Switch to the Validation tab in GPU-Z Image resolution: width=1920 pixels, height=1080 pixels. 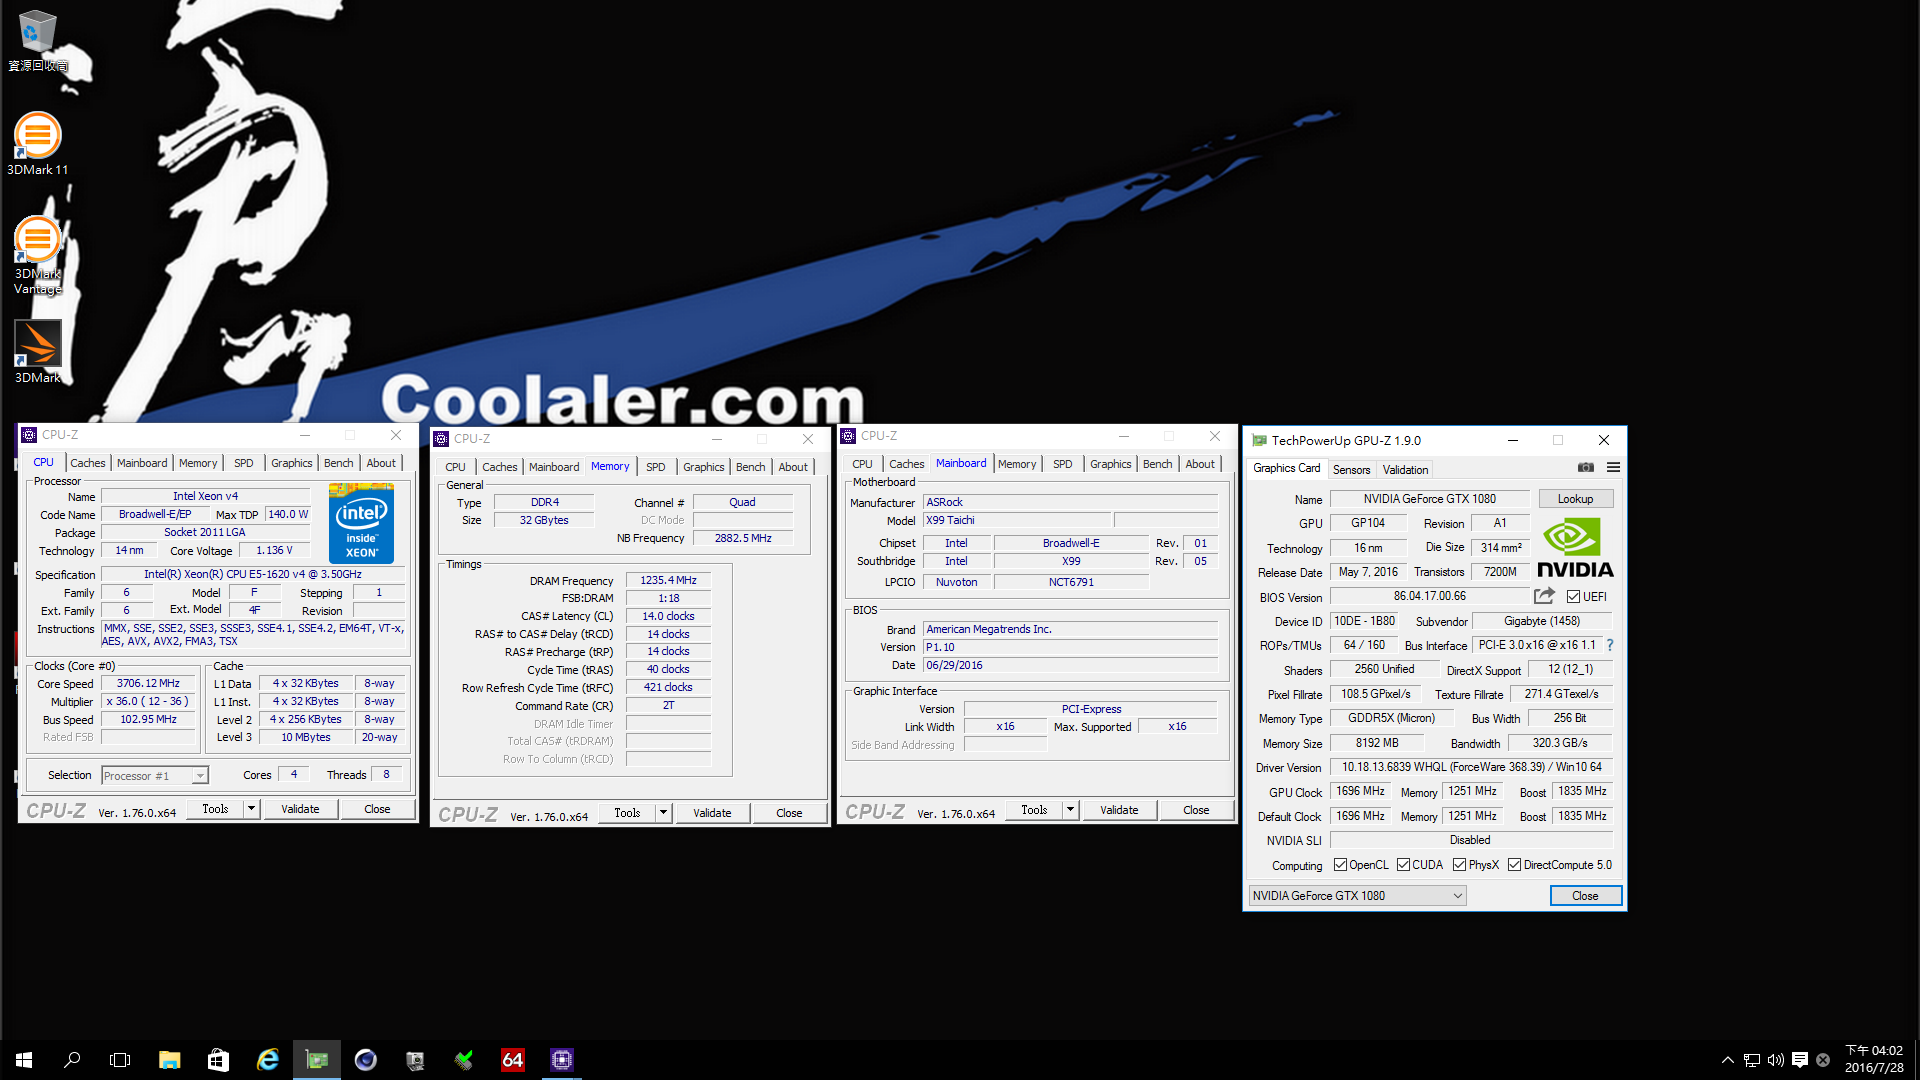click(x=1405, y=470)
